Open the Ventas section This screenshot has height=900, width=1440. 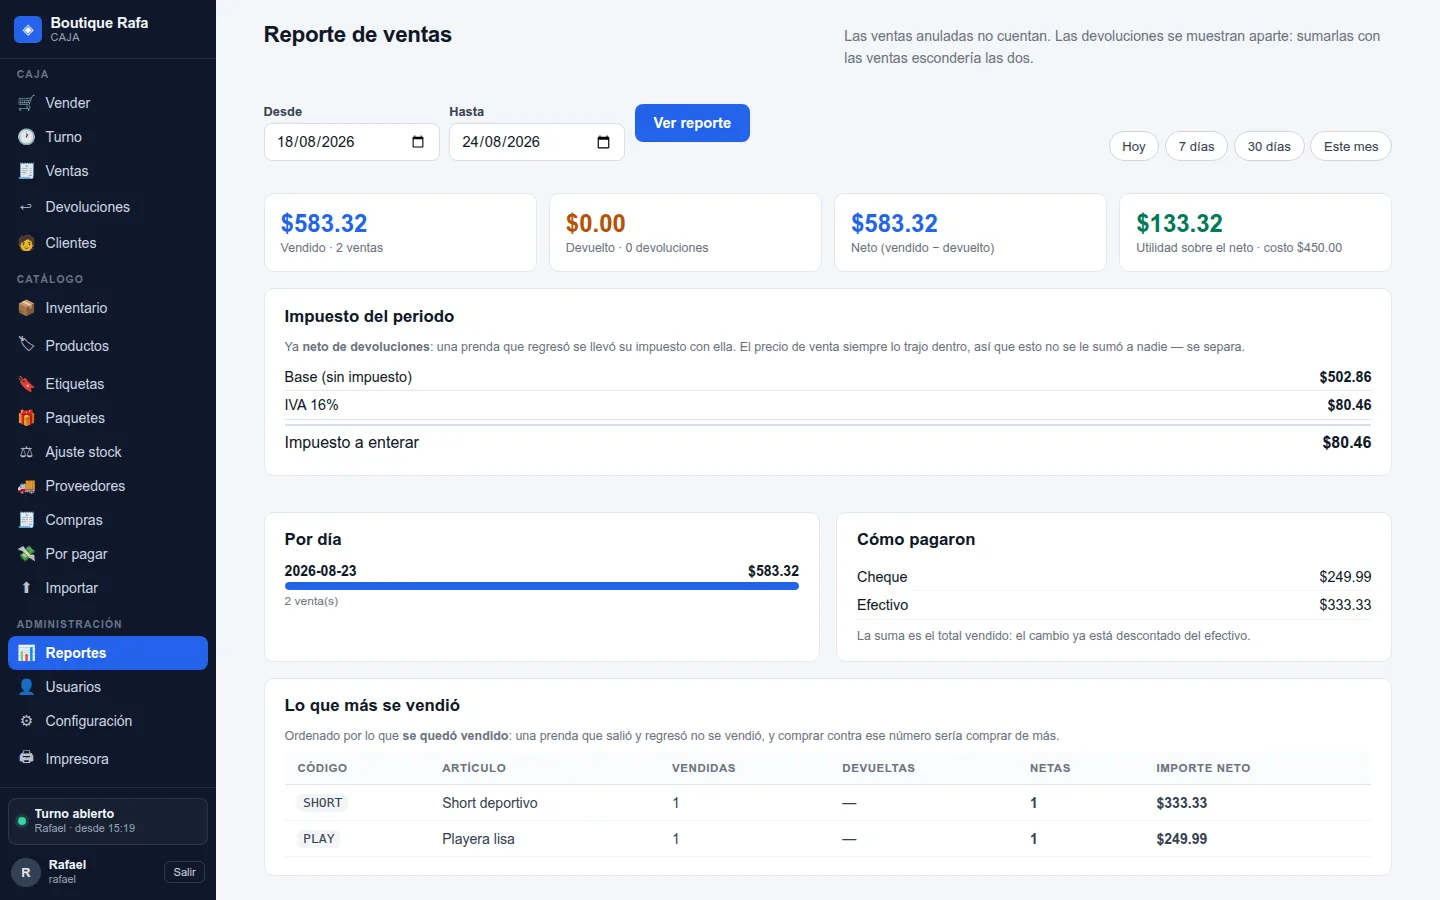tap(108, 171)
